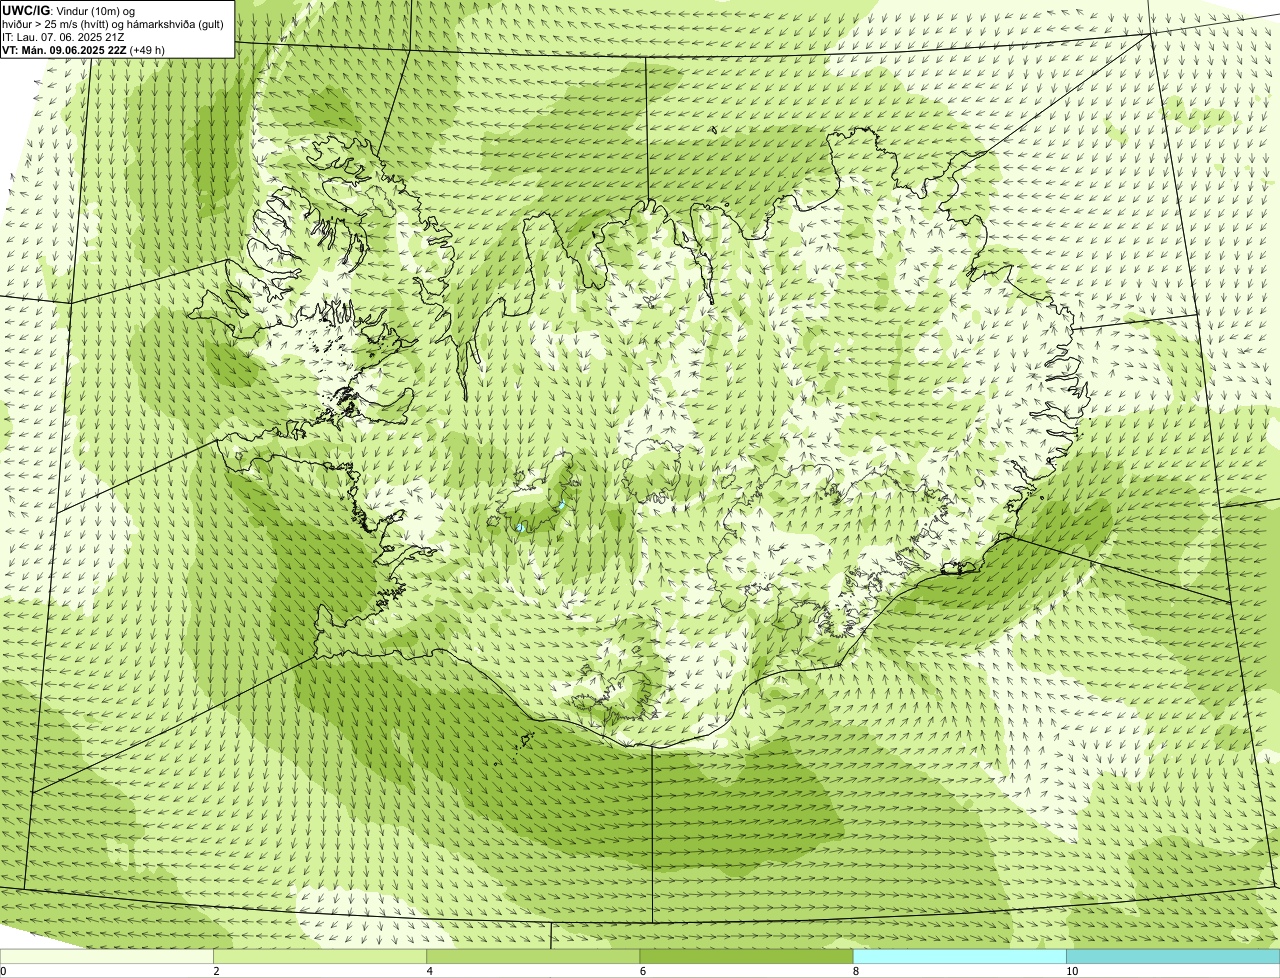Screen dimensions: 1280x978
Task: Click the scale label '2'
Action: click(x=216, y=971)
